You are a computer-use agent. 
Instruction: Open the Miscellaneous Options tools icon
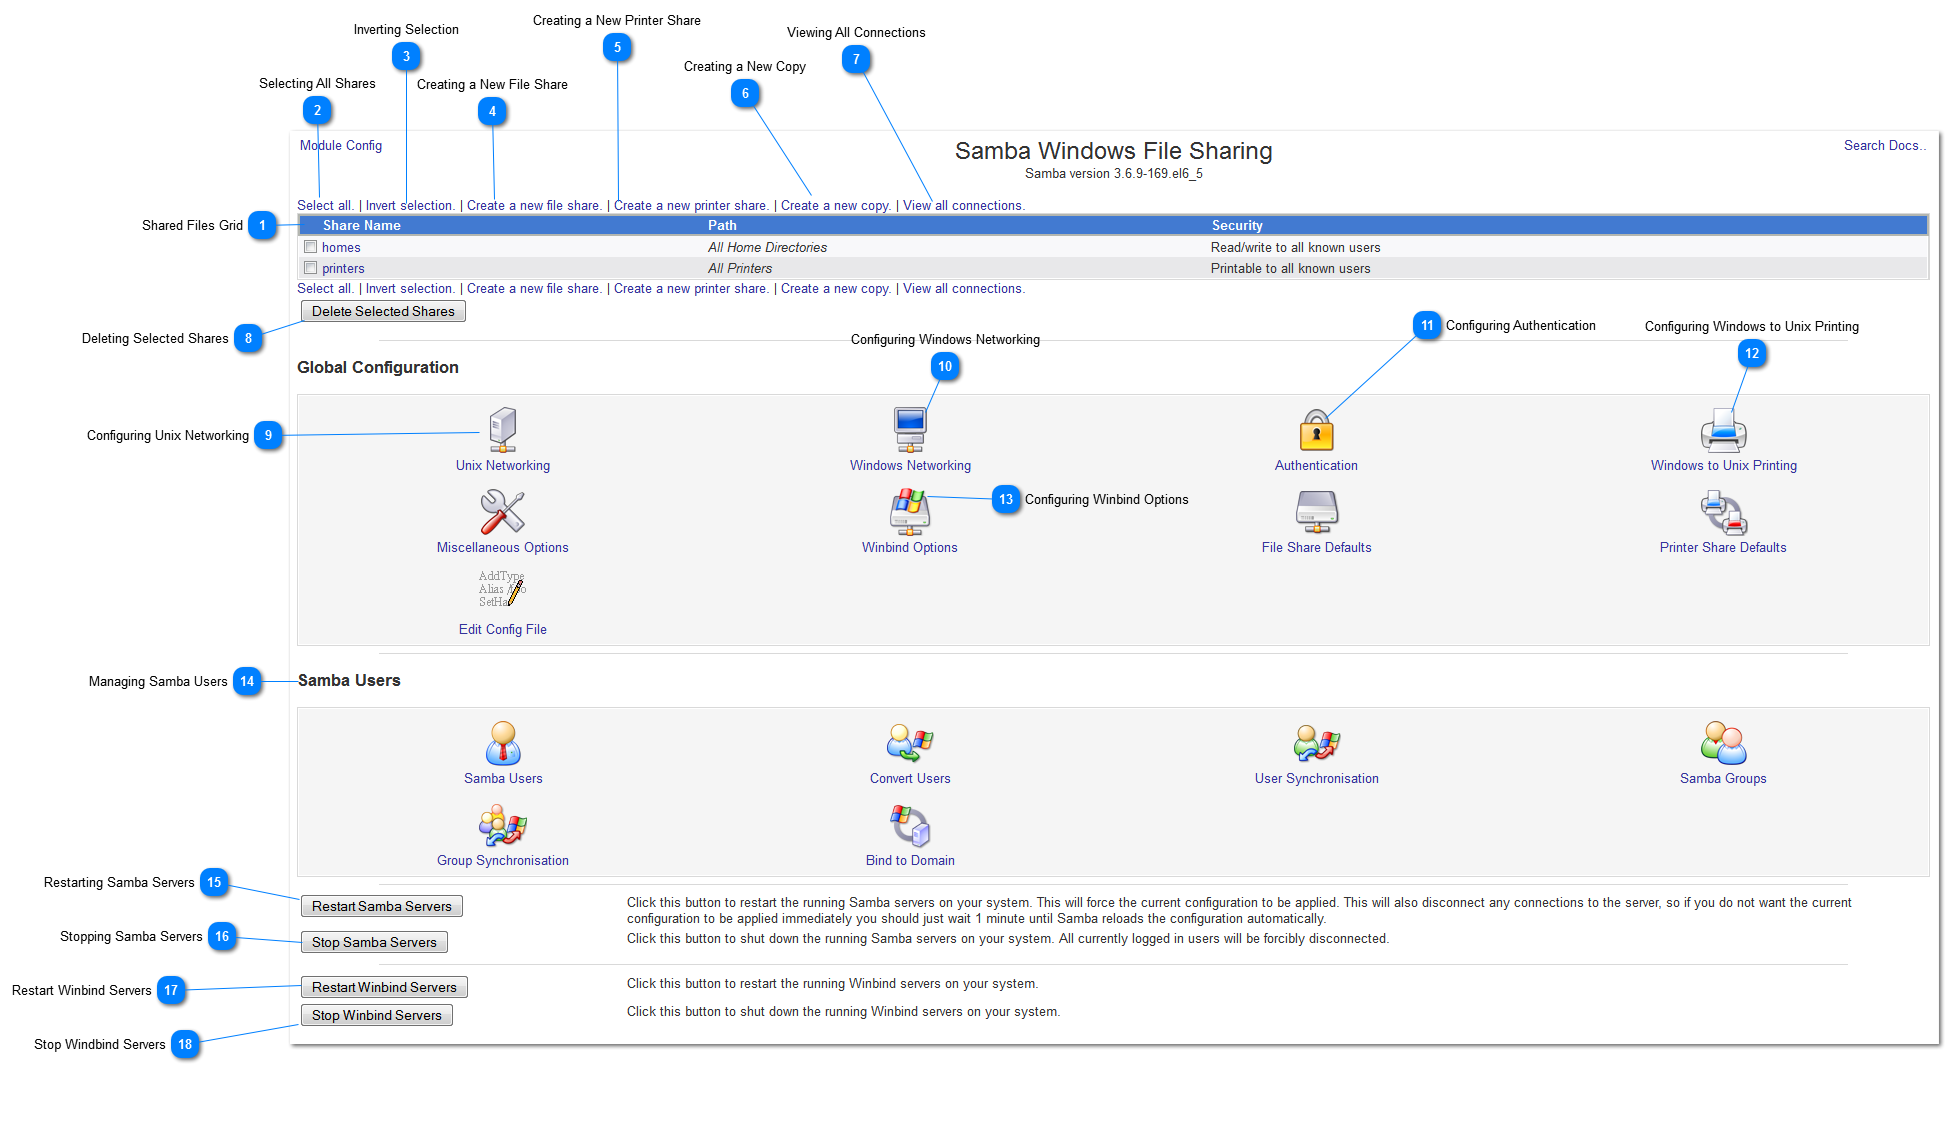502,512
